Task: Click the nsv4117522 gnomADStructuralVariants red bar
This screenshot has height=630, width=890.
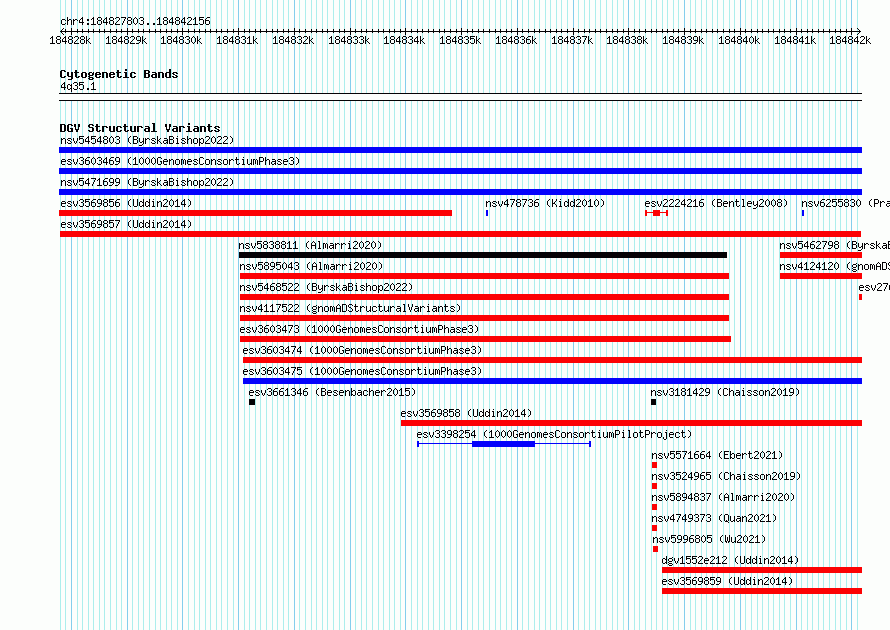Action: coord(484,318)
